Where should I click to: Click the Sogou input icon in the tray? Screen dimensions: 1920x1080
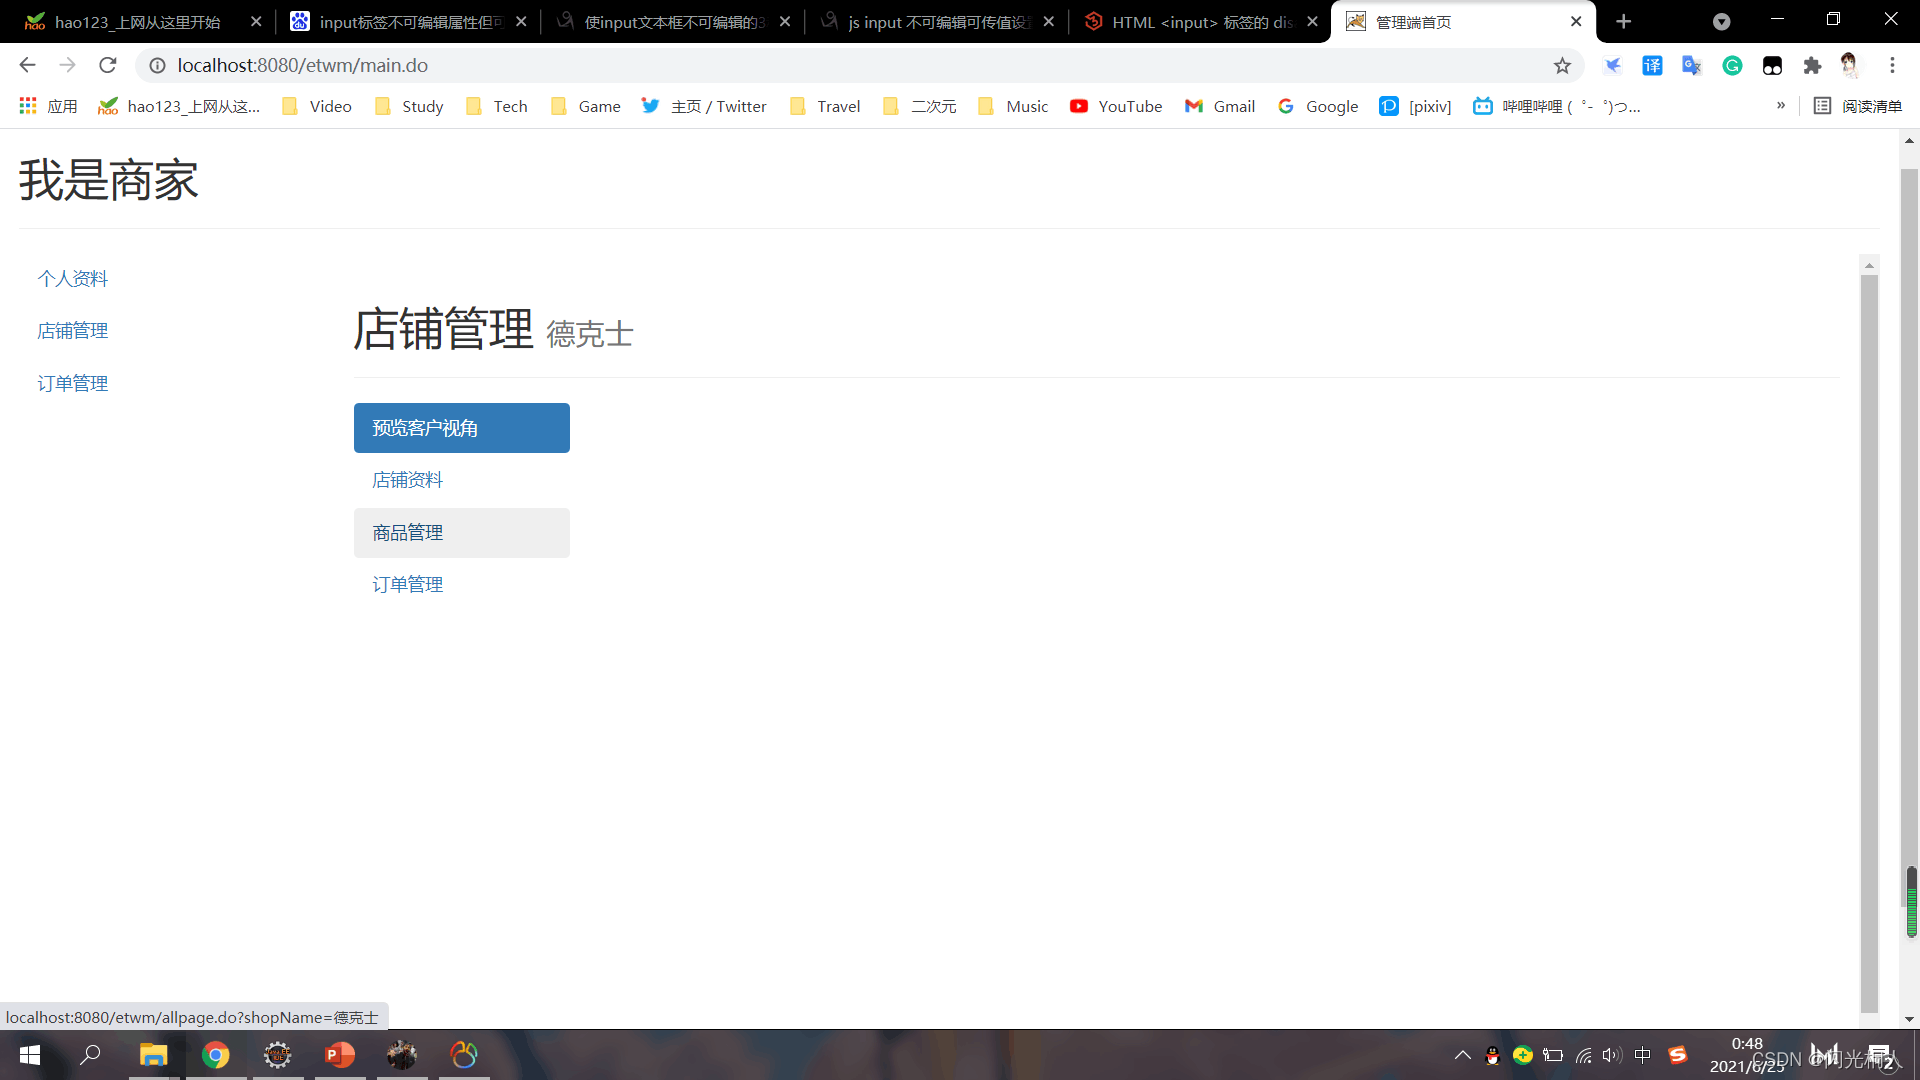tap(1678, 1055)
